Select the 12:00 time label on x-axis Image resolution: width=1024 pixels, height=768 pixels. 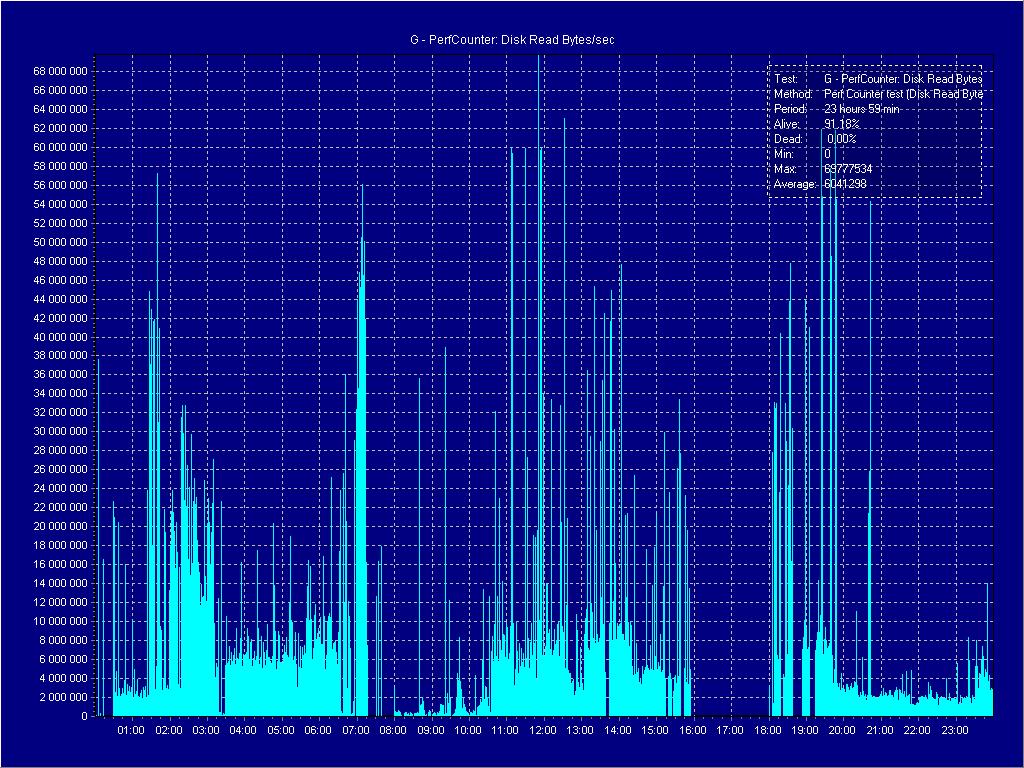point(542,731)
